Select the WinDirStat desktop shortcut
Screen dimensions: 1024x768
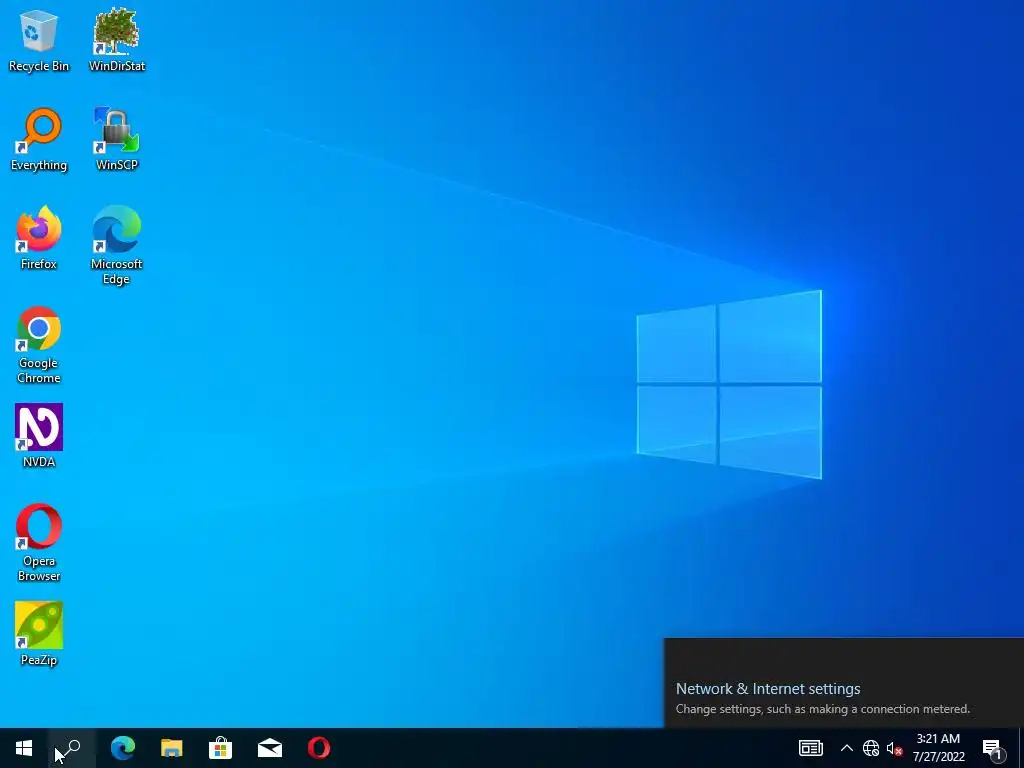(117, 41)
